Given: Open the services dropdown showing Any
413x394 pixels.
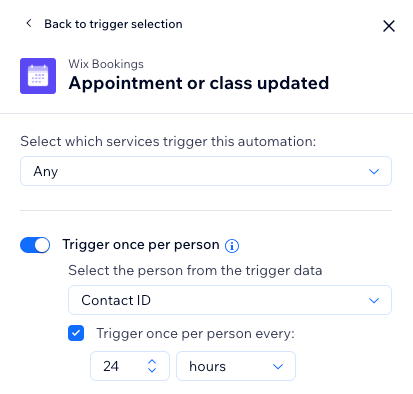Looking at the screenshot, I should click(206, 171).
